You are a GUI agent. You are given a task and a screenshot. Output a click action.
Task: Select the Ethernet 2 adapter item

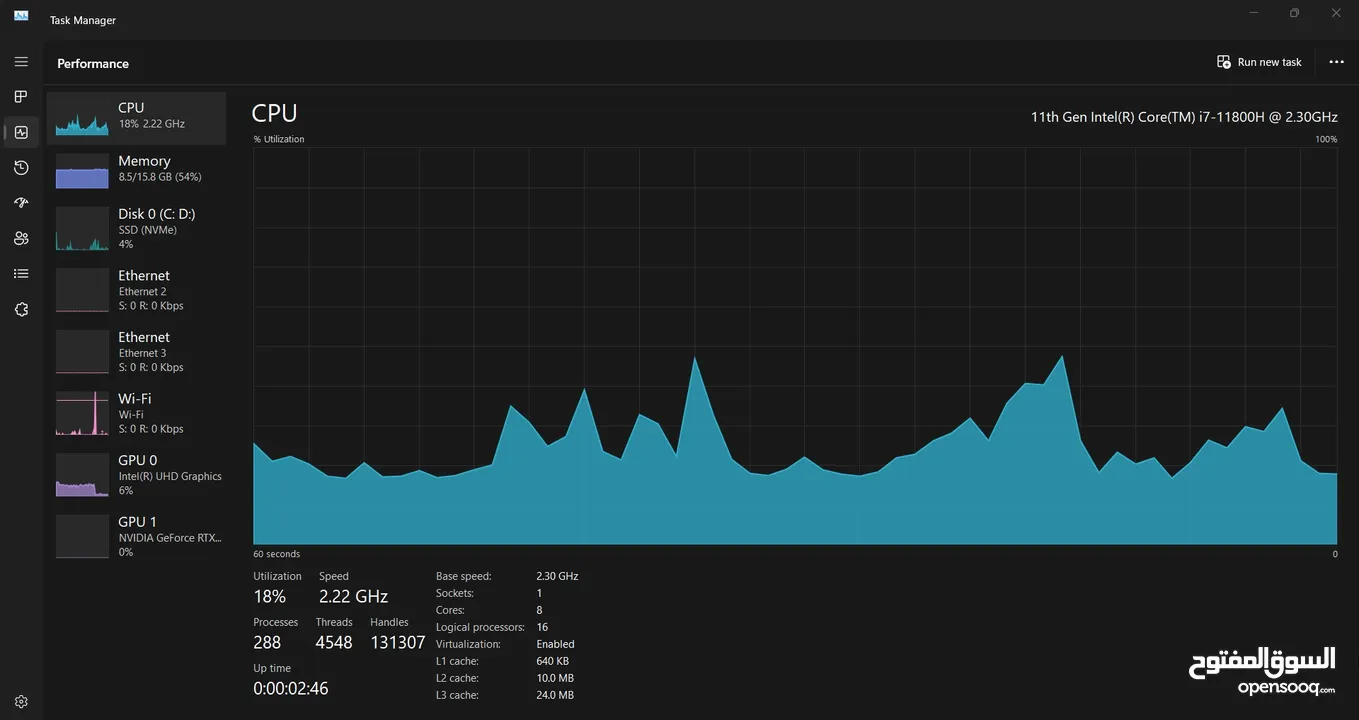pyautogui.click(x=136, y=290)
